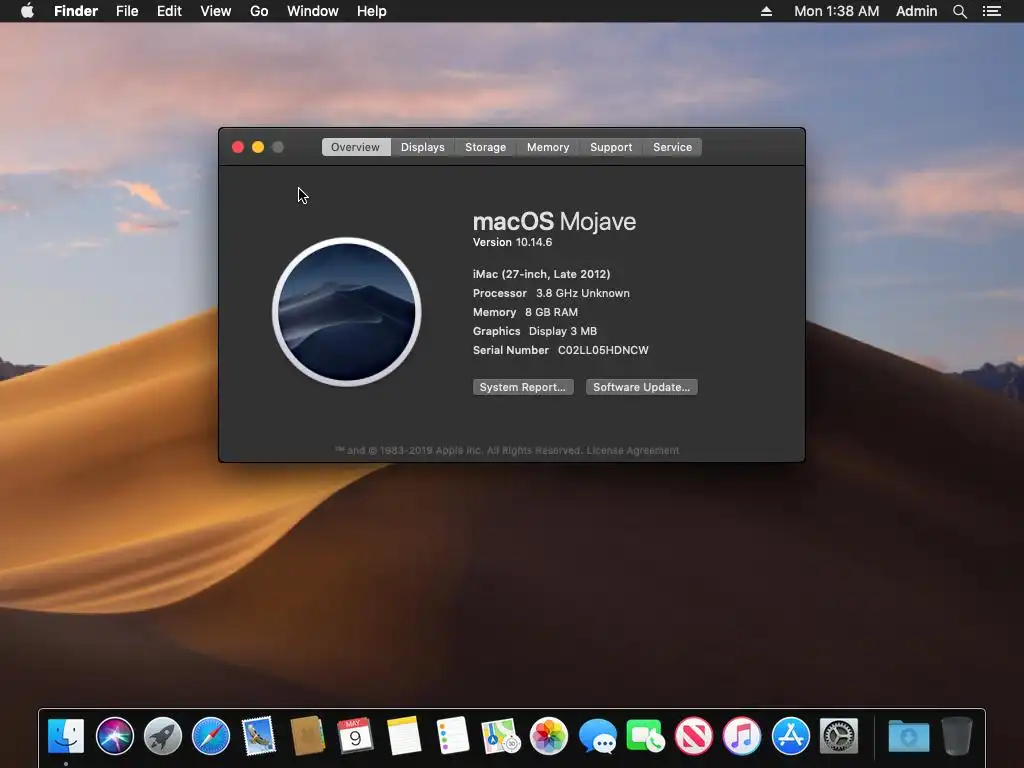Click the eject icon in menu bar

[767, 11]
